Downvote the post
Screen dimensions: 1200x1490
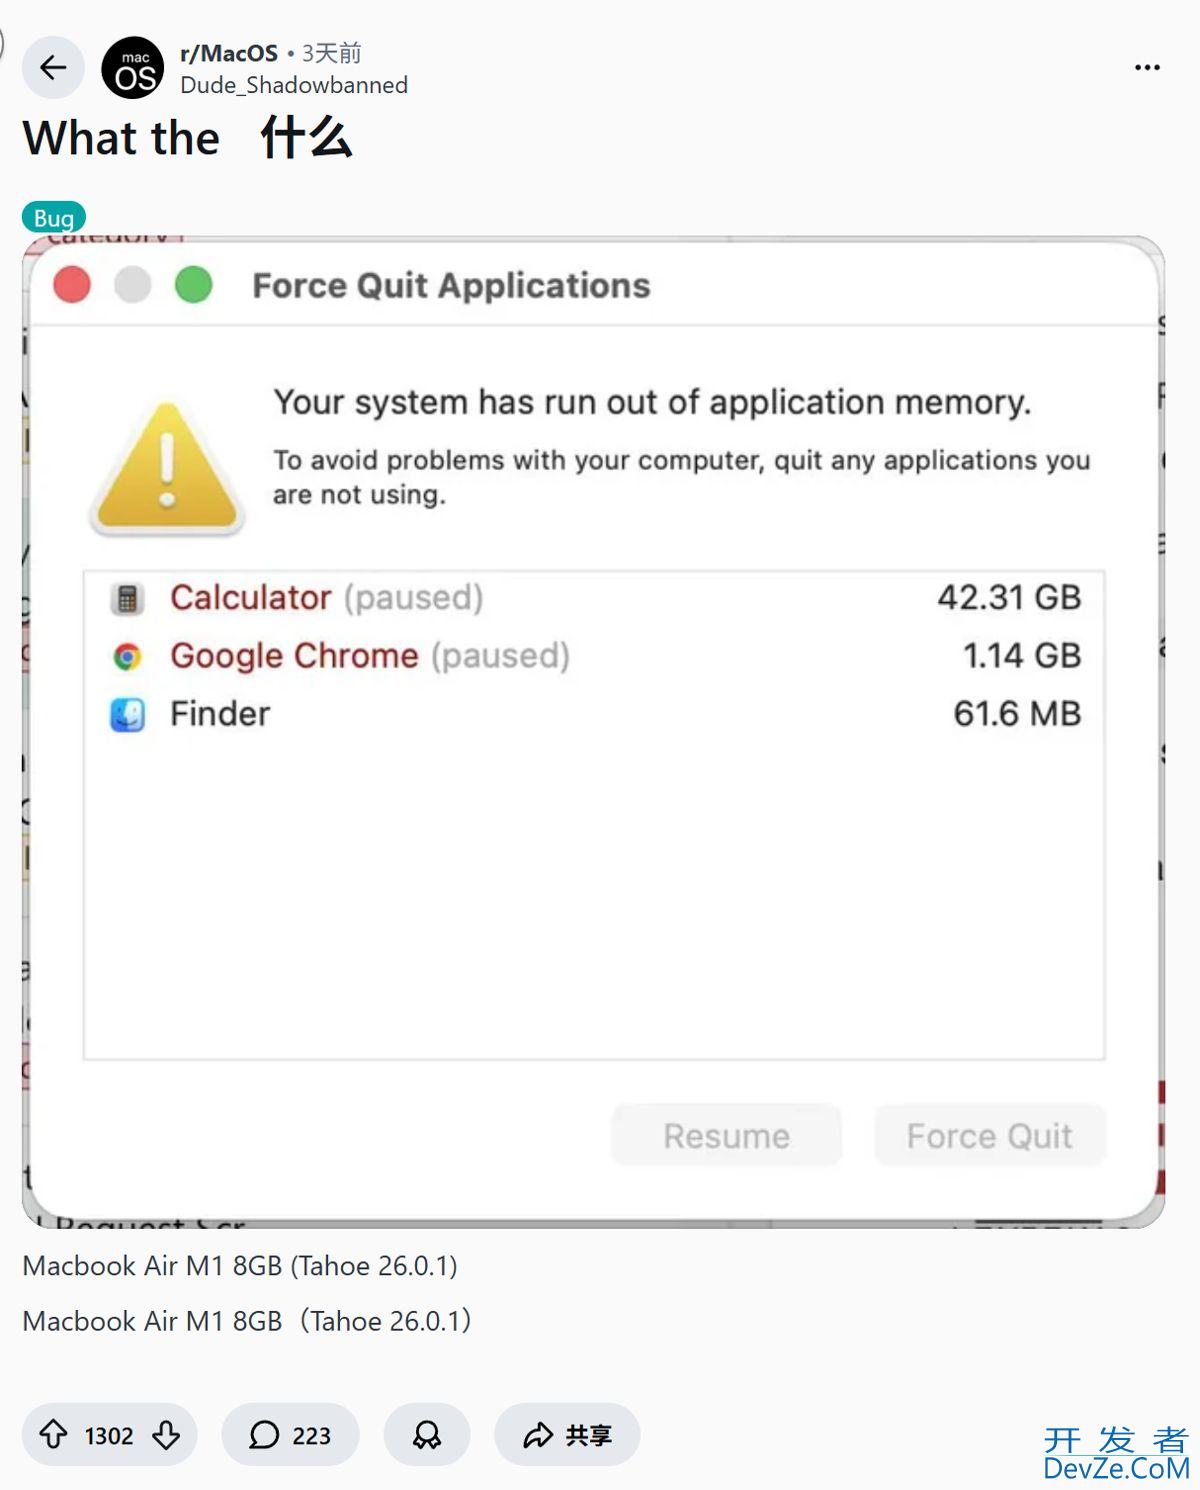click(x=166, y=1435)
